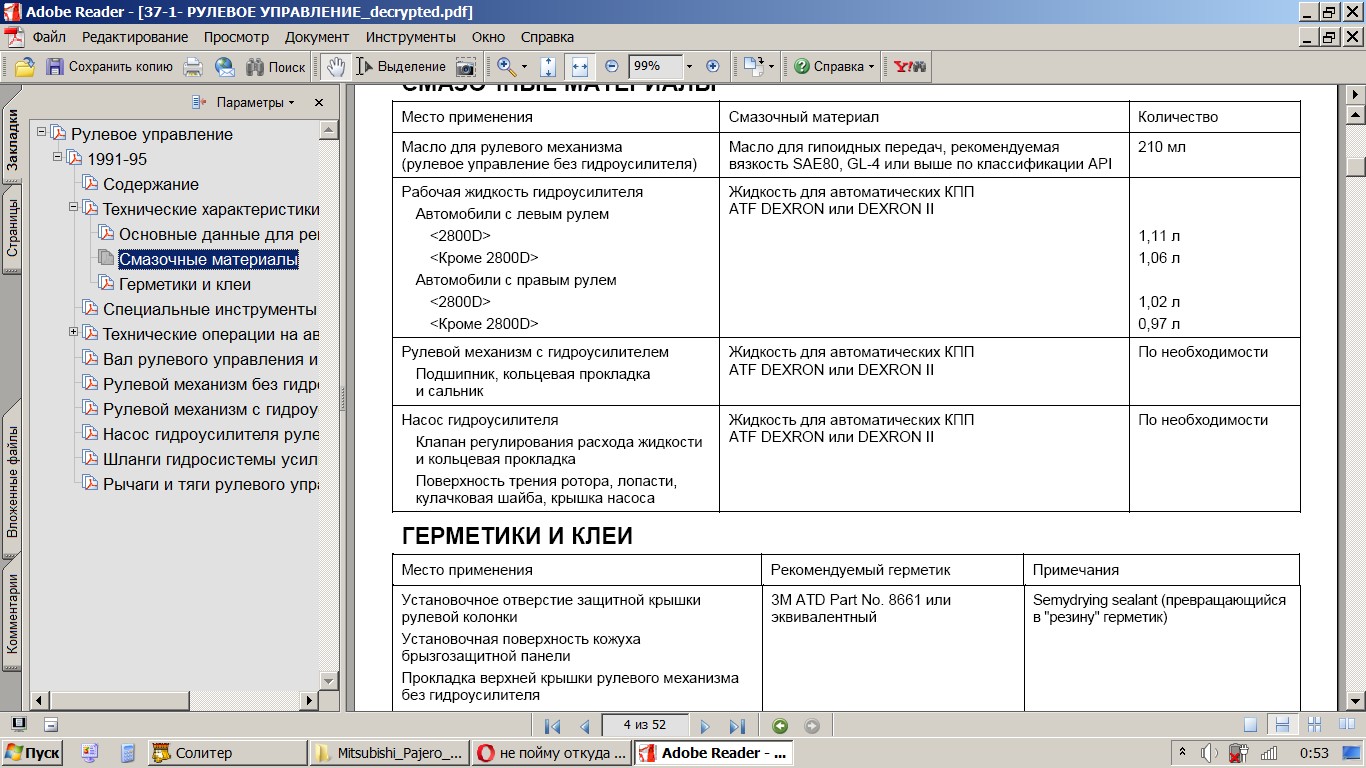Toggle single page layout view

pyautogui.click(x=1250, y=726)
